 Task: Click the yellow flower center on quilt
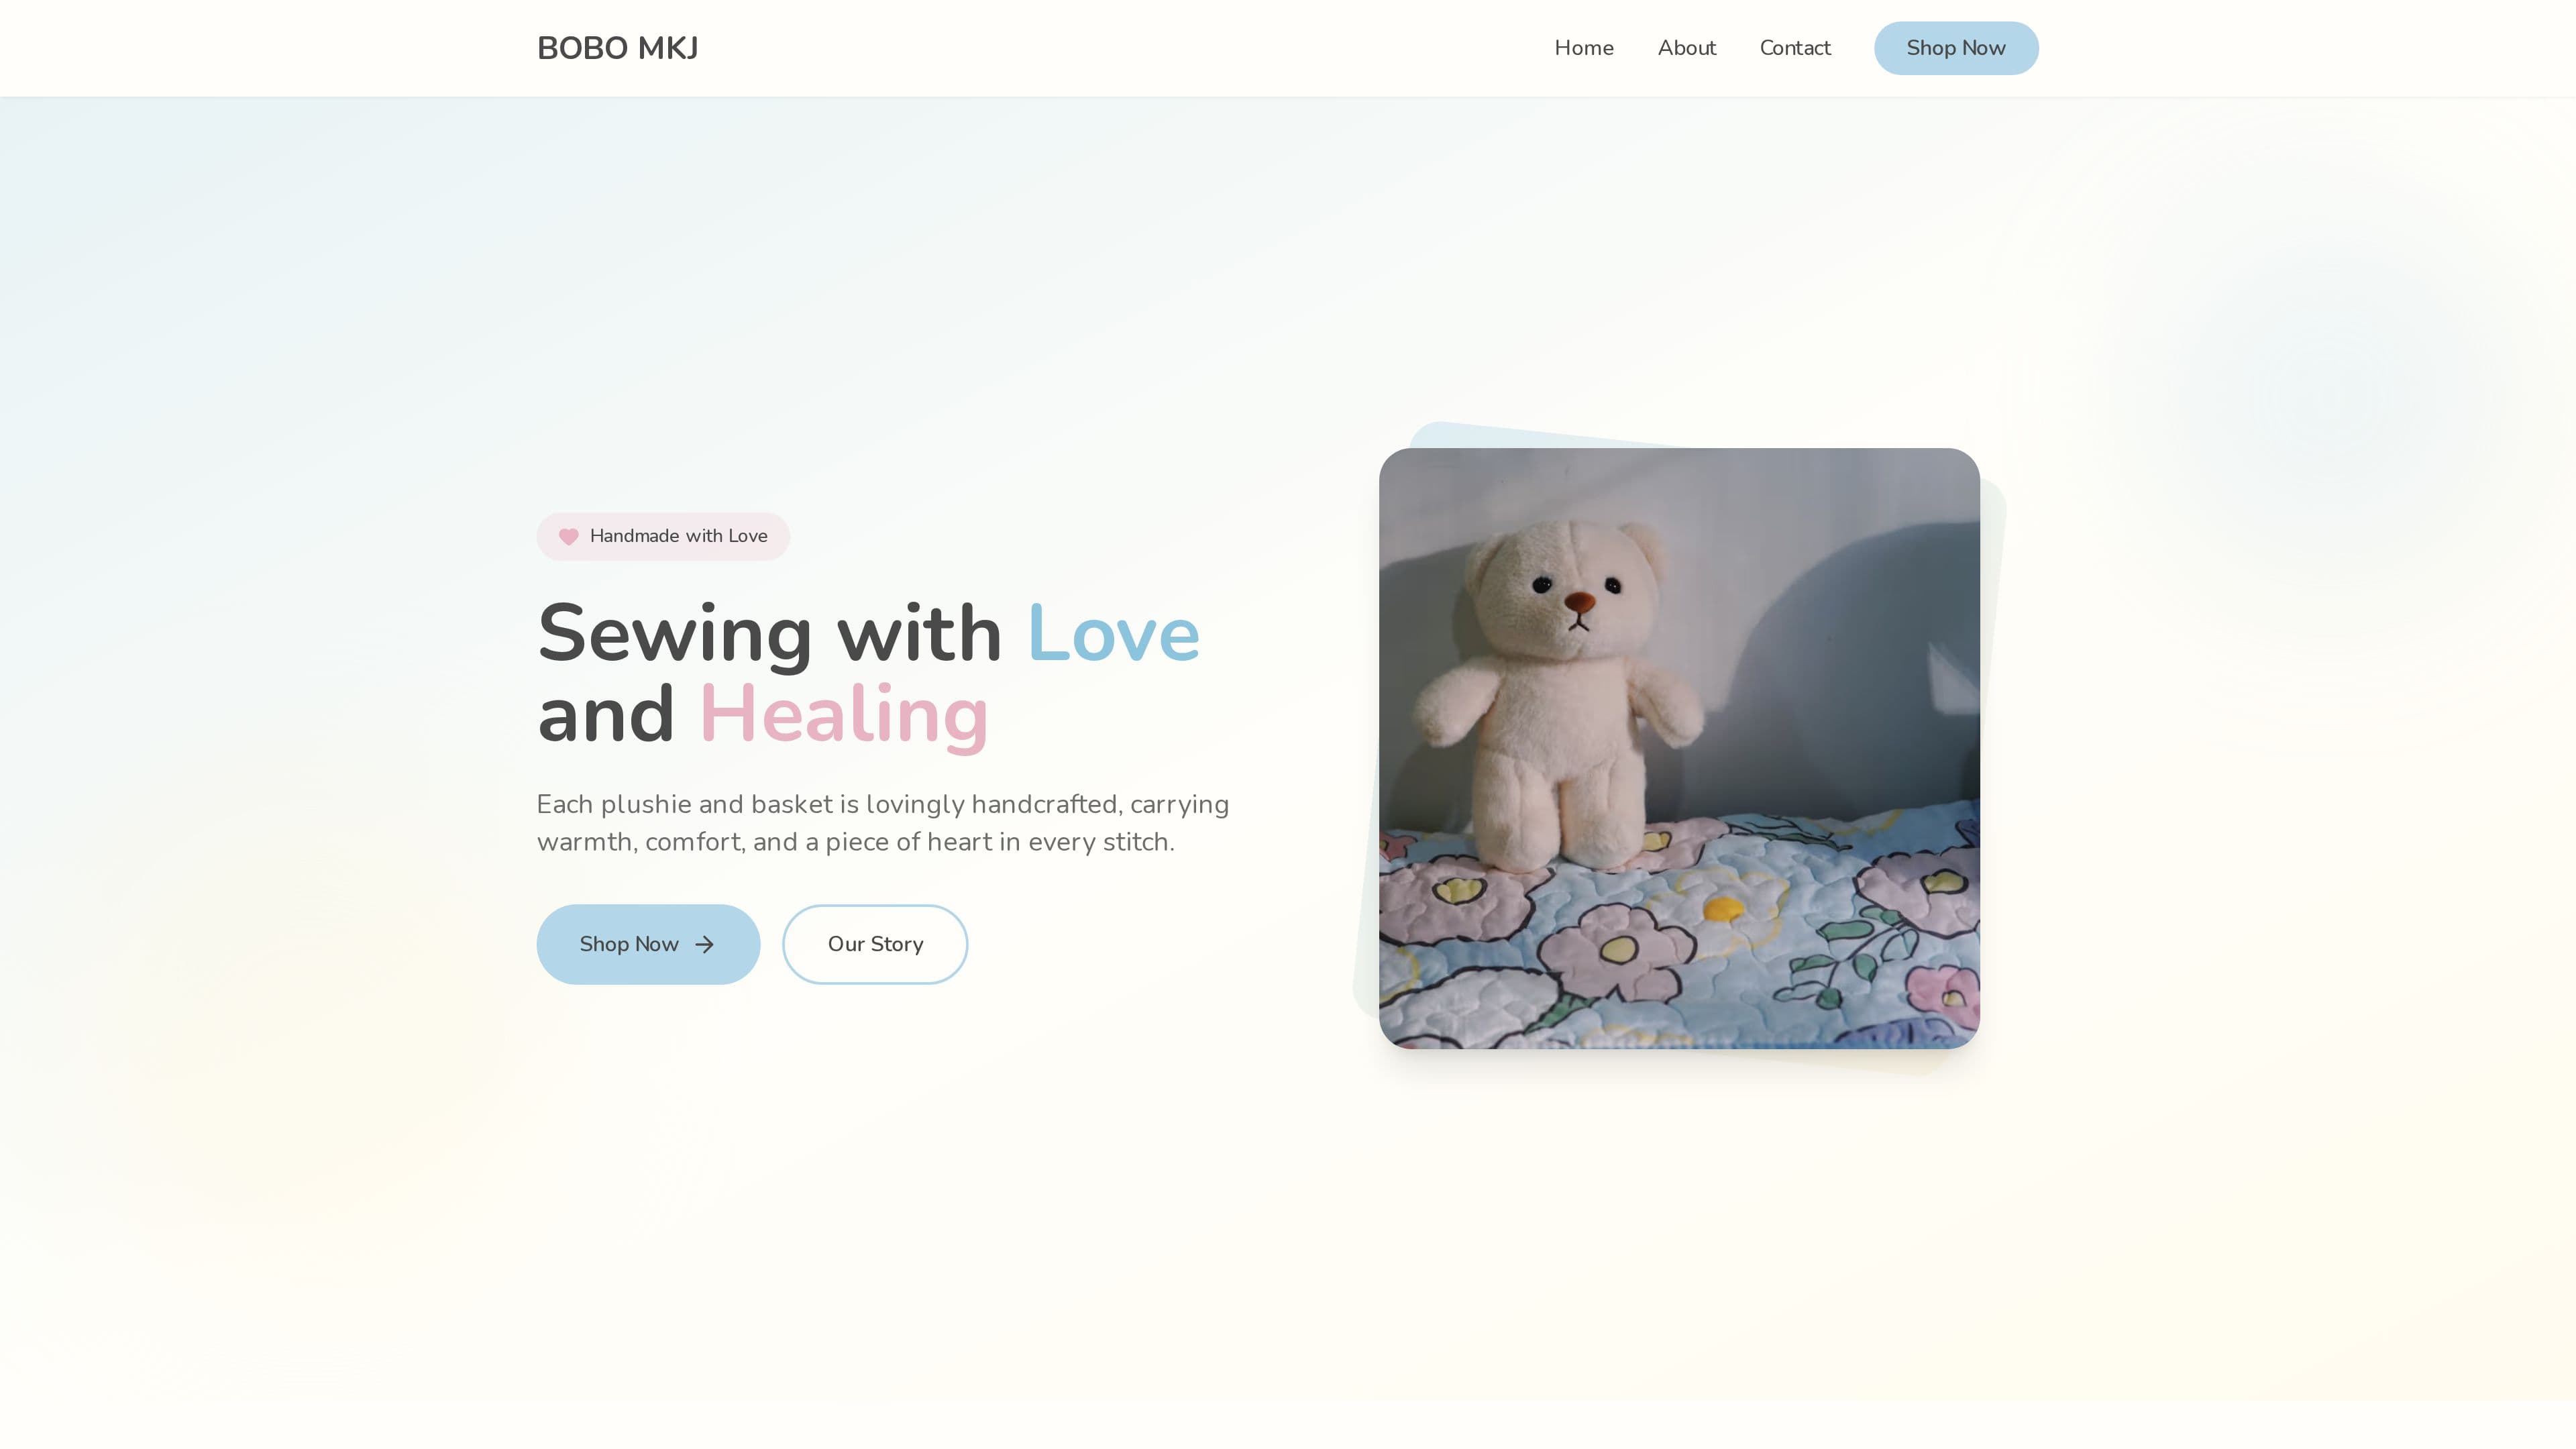1724,908
